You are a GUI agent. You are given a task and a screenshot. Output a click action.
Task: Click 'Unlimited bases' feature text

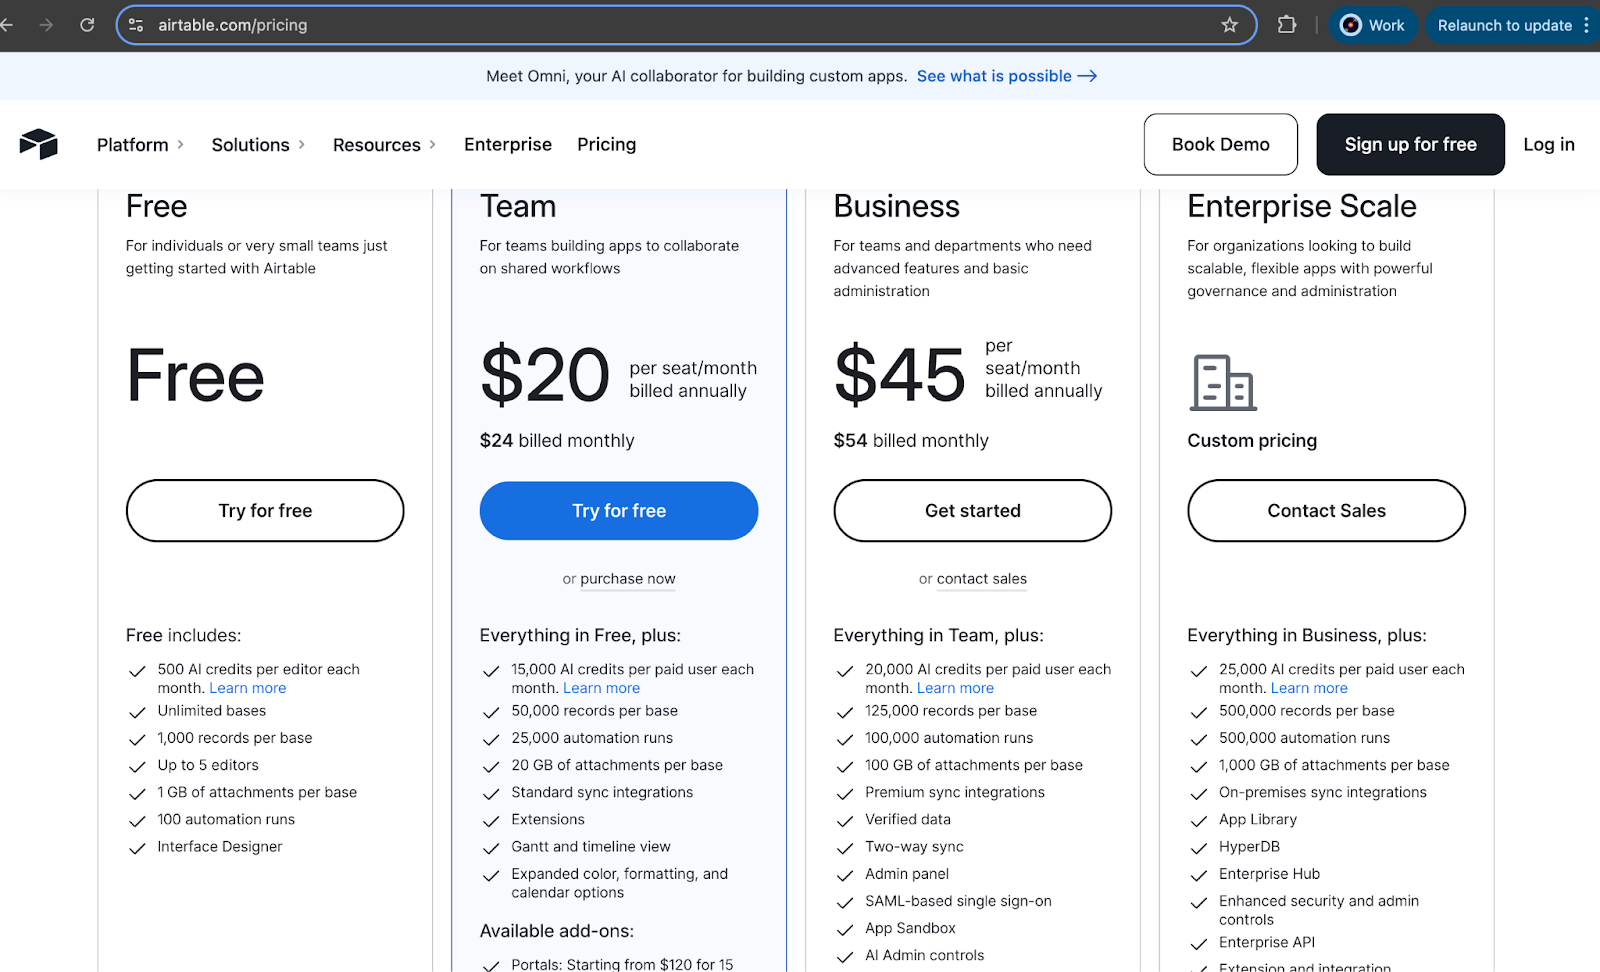coord(212,711)
